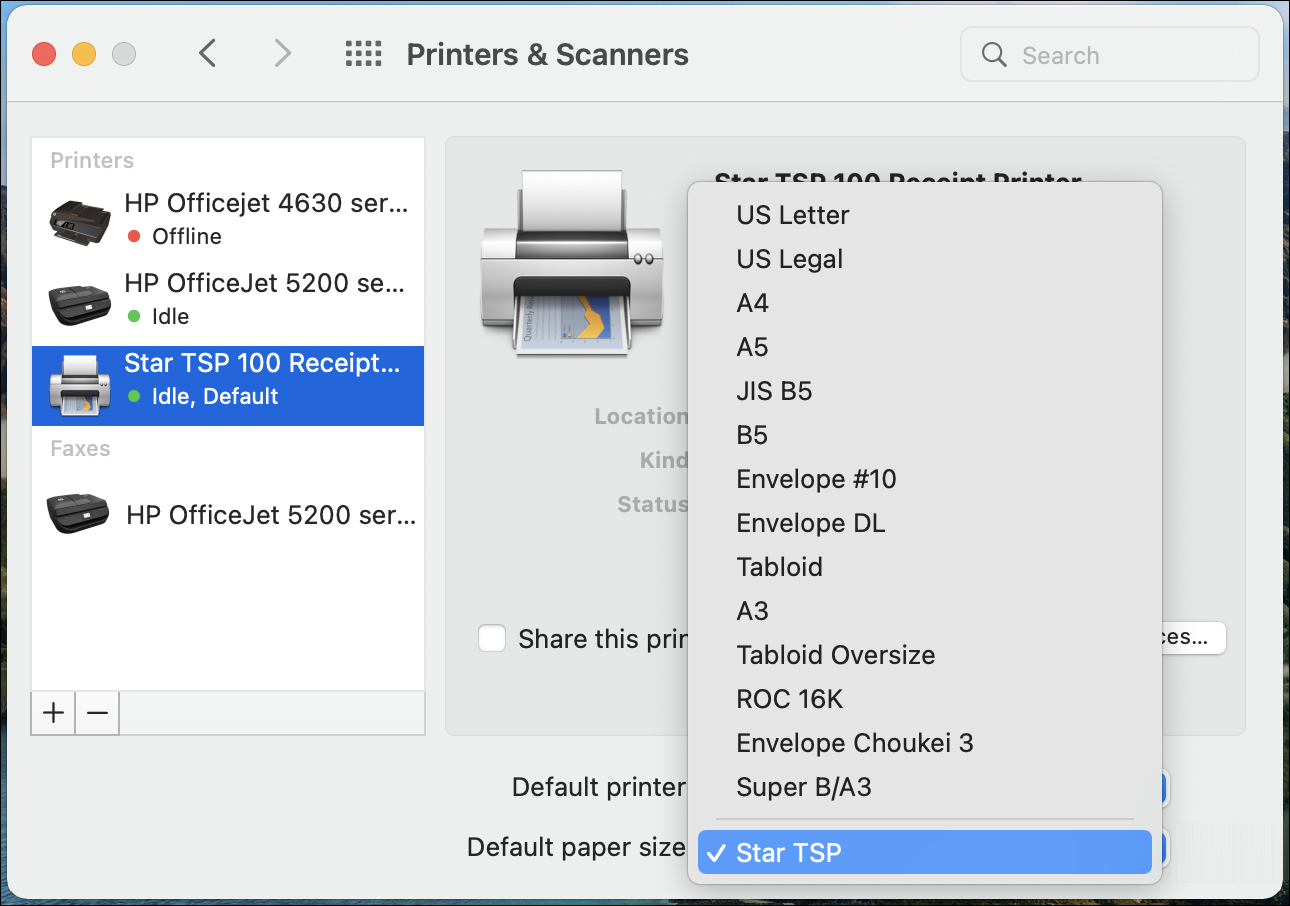Go back with the left chevron
Image resolution: width=1290 pixels, height=906 pixels.
(208, 54)
